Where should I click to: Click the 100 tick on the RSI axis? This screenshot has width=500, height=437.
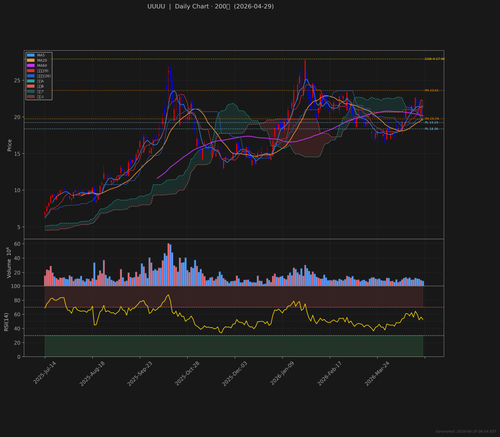click(16, 286)
